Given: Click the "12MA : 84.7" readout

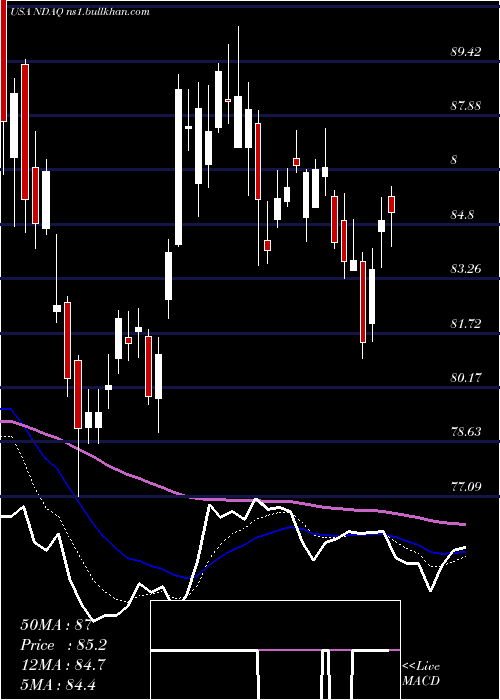Looking at the screenshot, I should [x=63, y=664].
